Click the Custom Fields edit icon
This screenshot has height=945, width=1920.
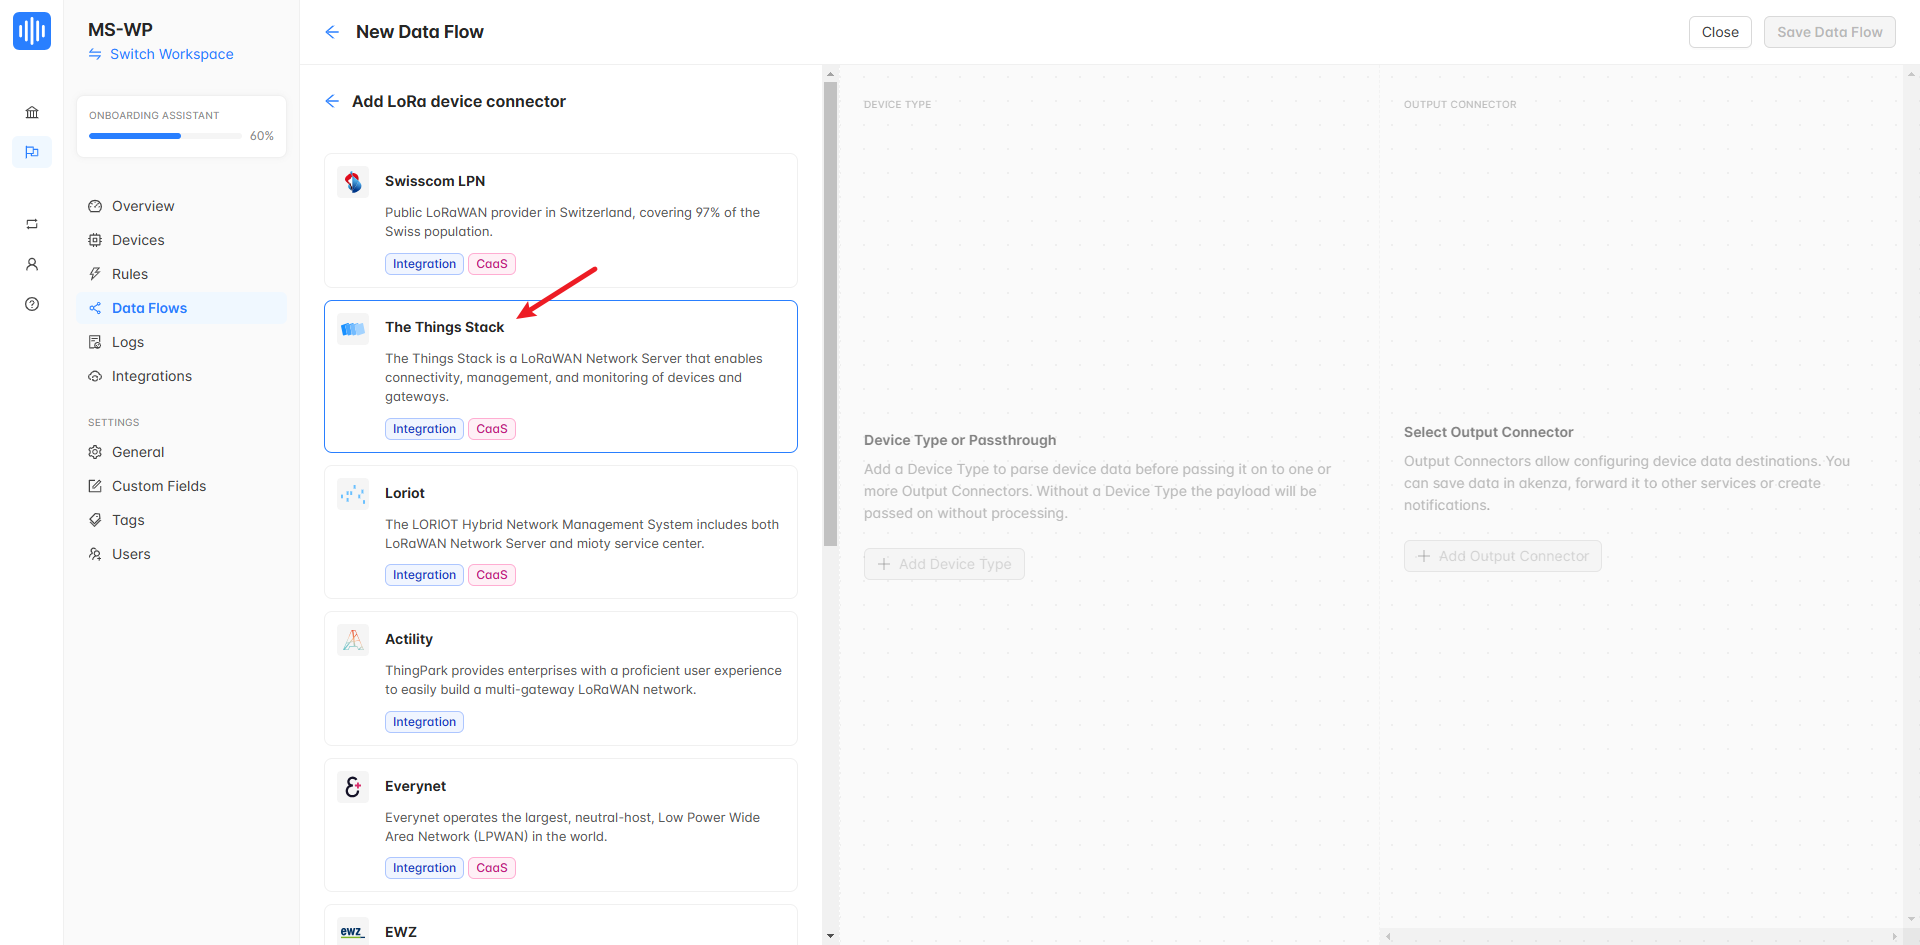click(95, 486)
